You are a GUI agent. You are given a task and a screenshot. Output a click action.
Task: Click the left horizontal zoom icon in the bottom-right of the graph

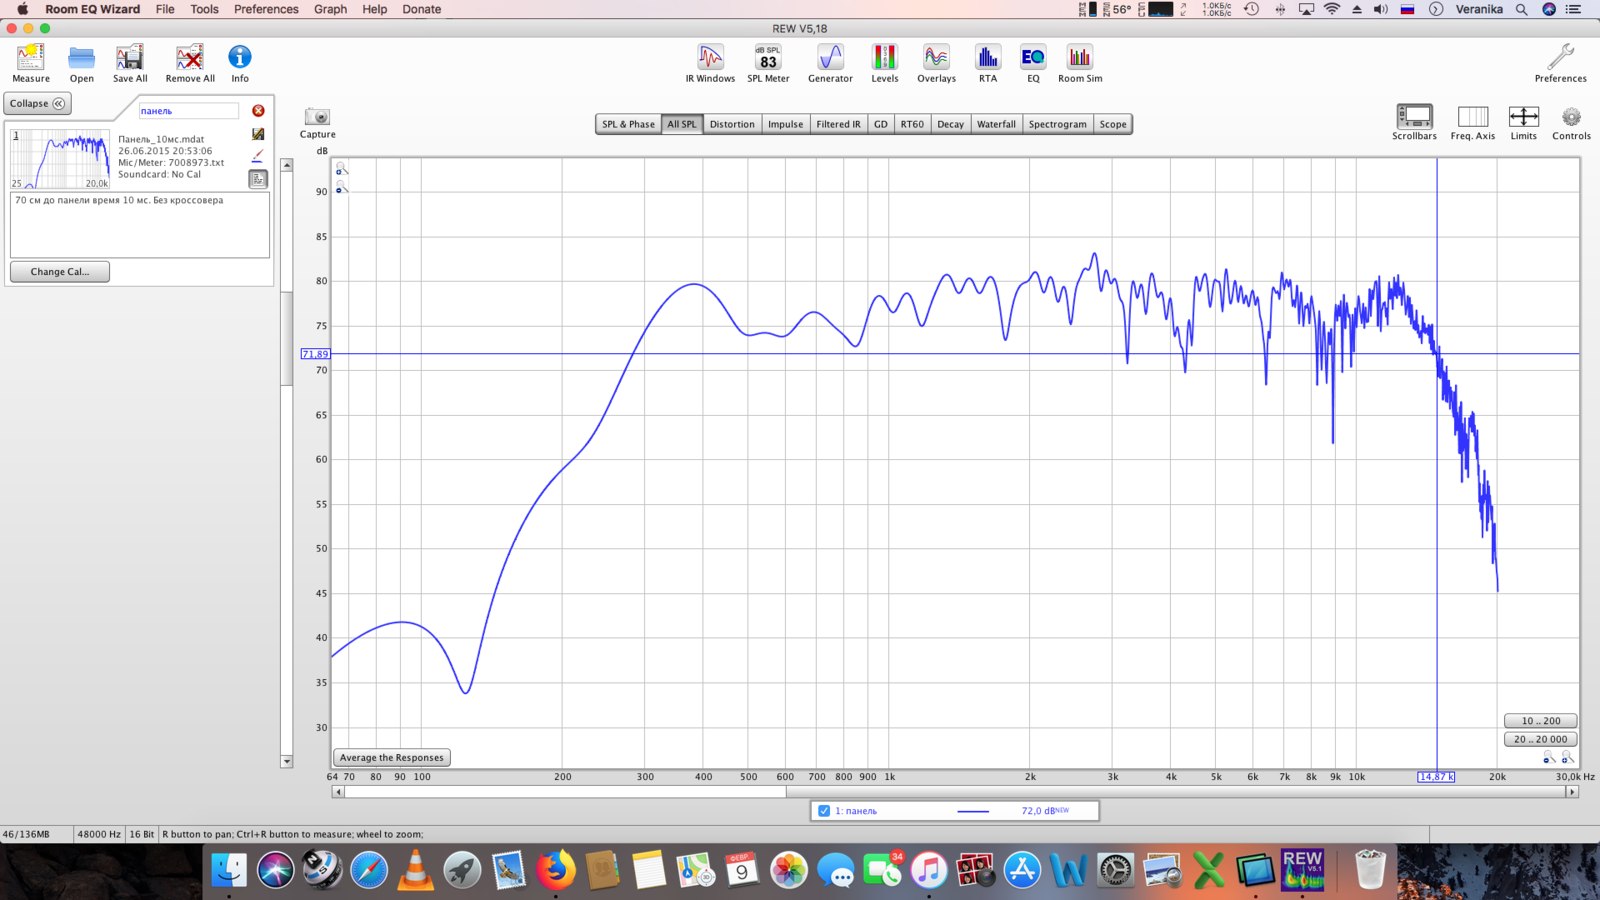pos(1549,758)
